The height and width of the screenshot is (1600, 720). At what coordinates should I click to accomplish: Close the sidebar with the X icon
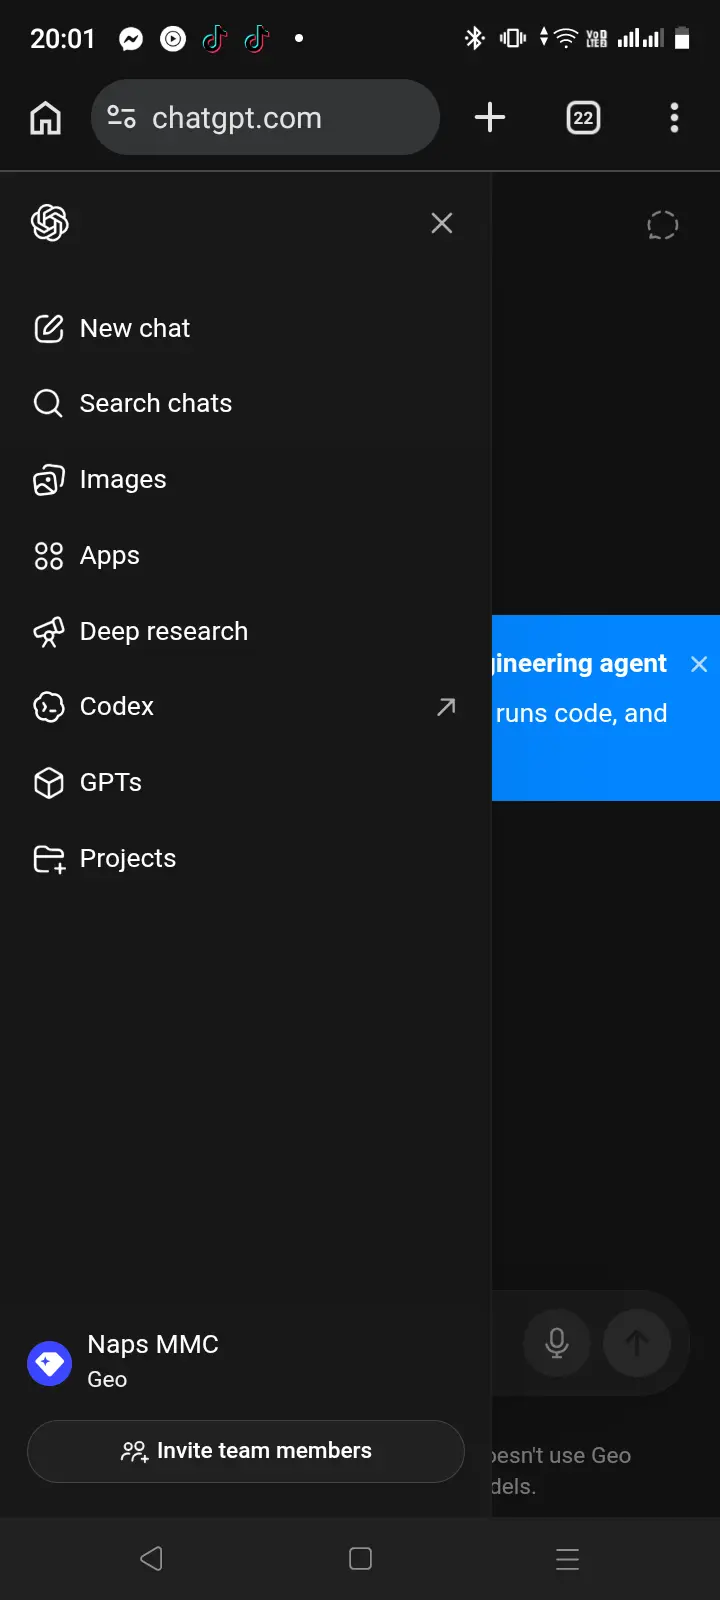pyautogui.click(x=442, y=223)
